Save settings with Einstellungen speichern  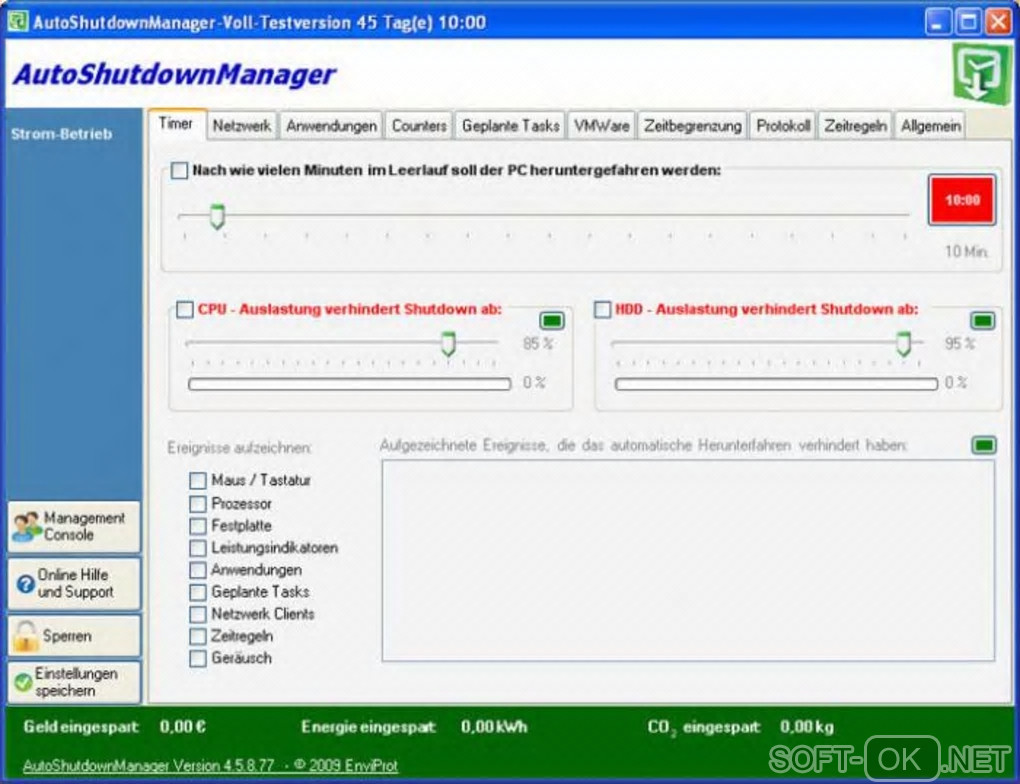pyautogui.click(x=74, y=682)
